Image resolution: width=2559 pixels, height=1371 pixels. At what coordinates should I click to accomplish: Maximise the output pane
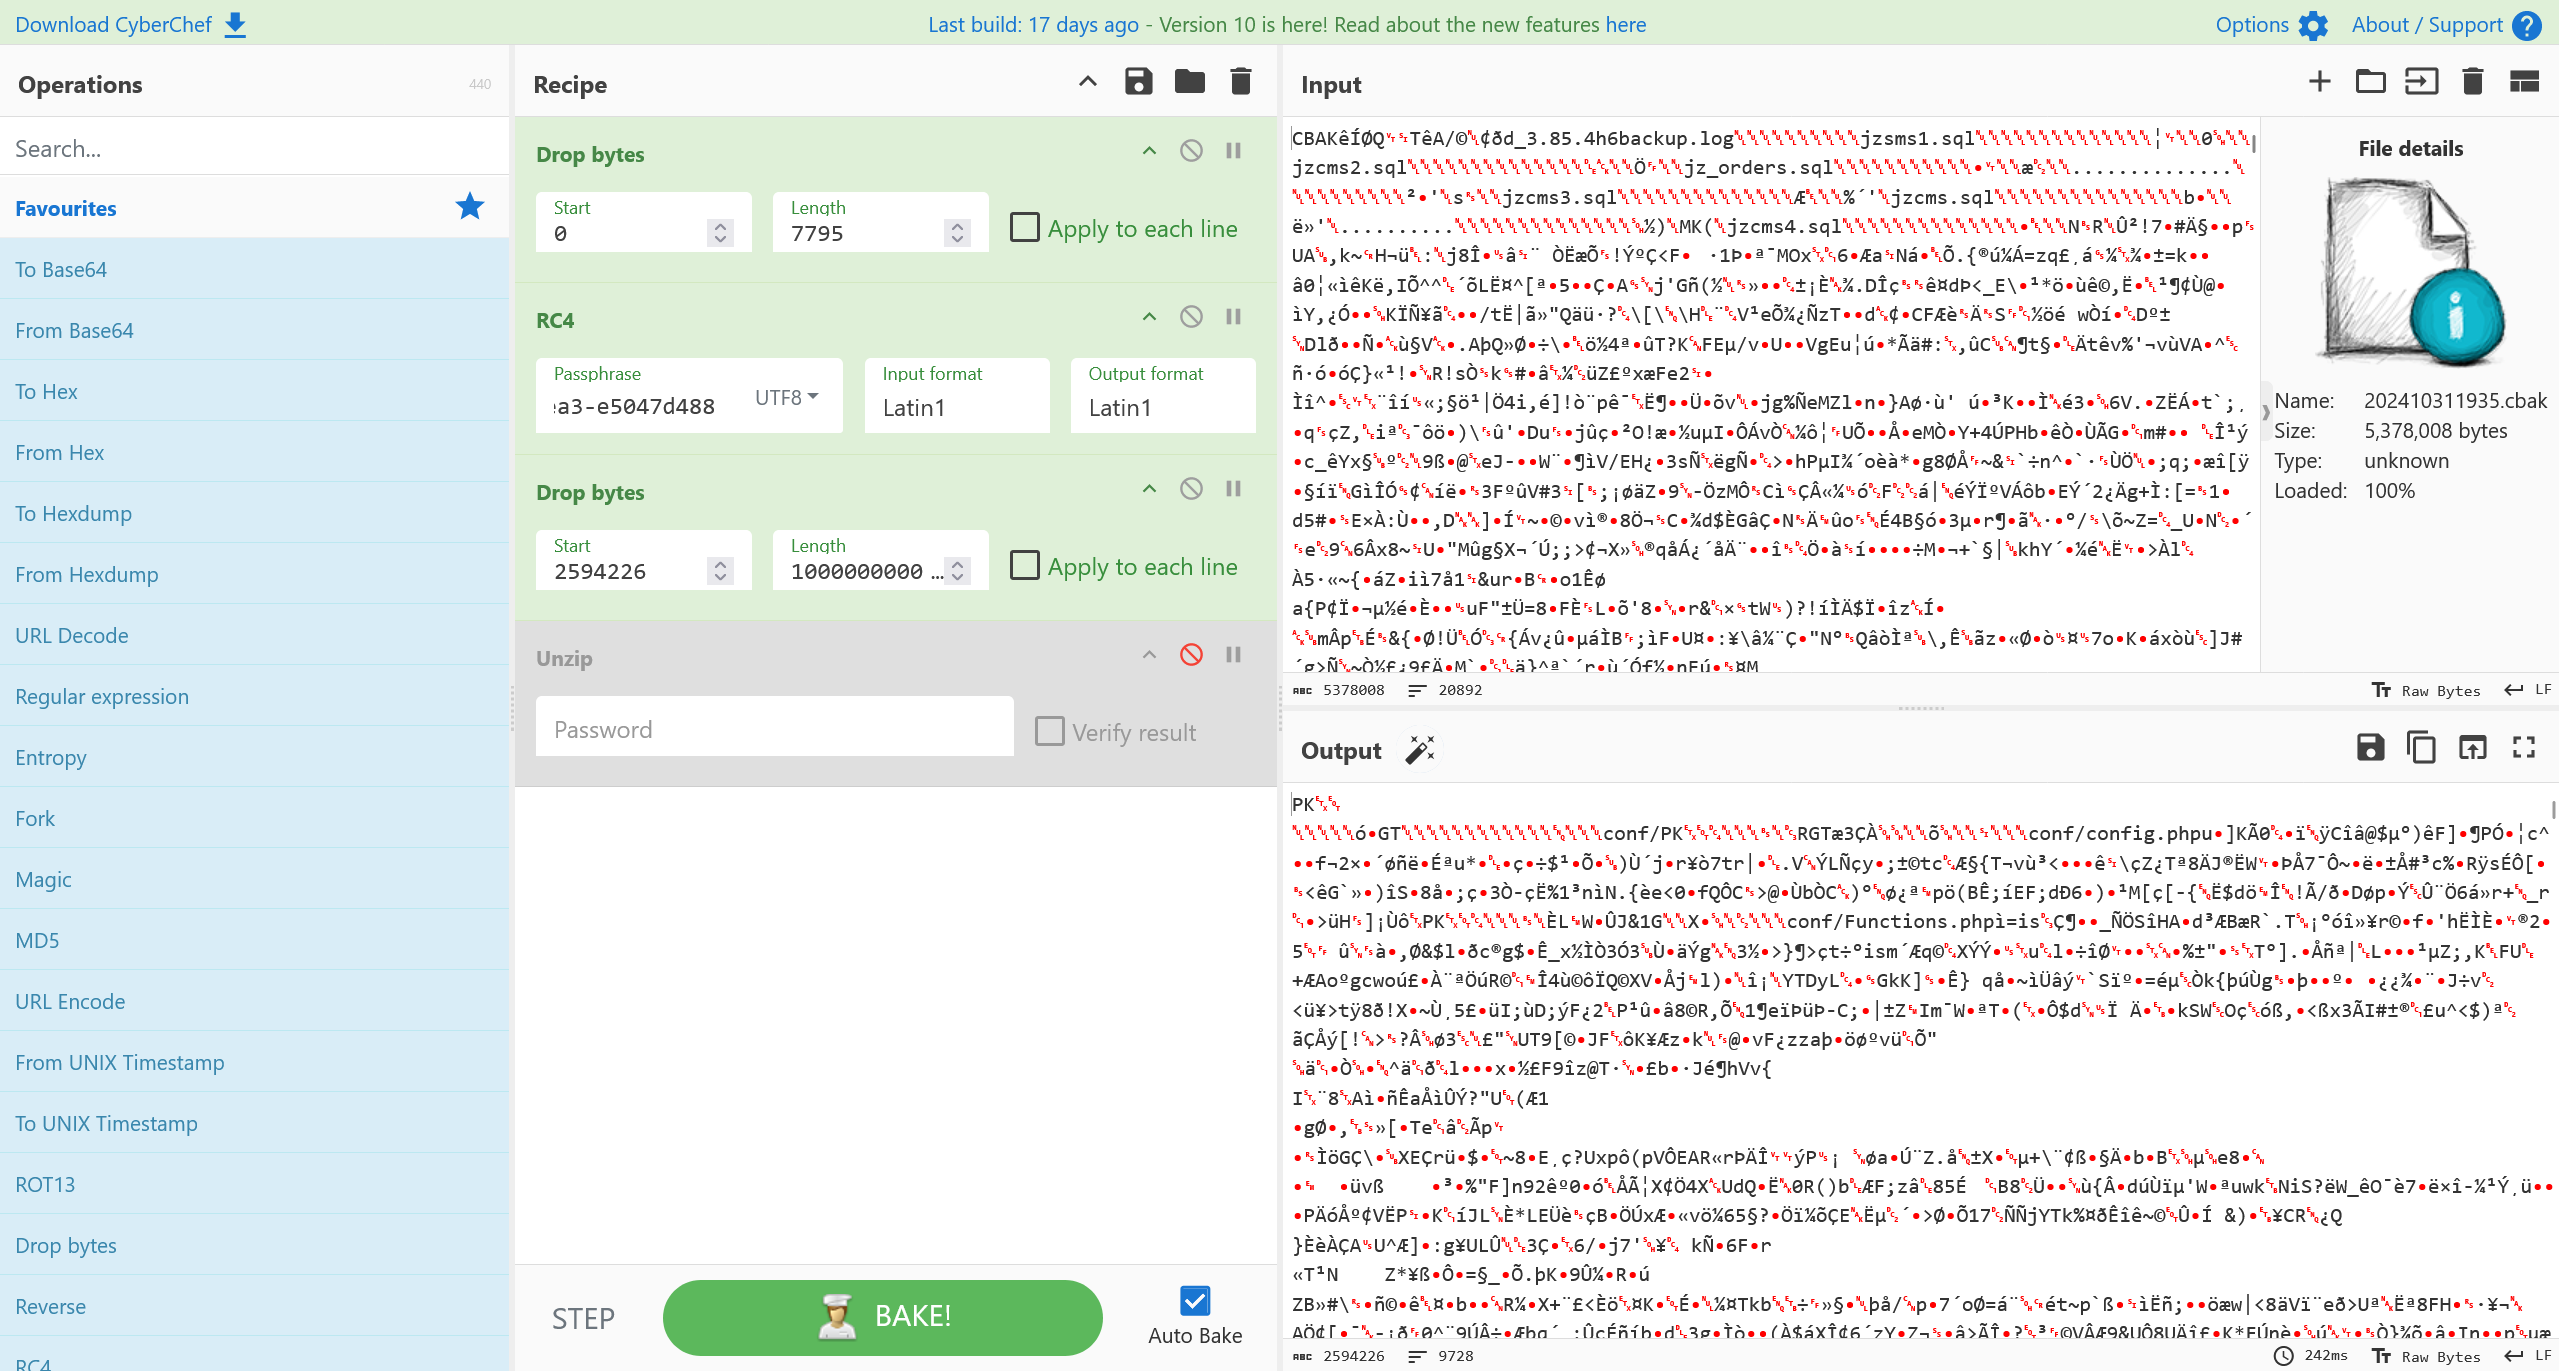point(2524,748)
